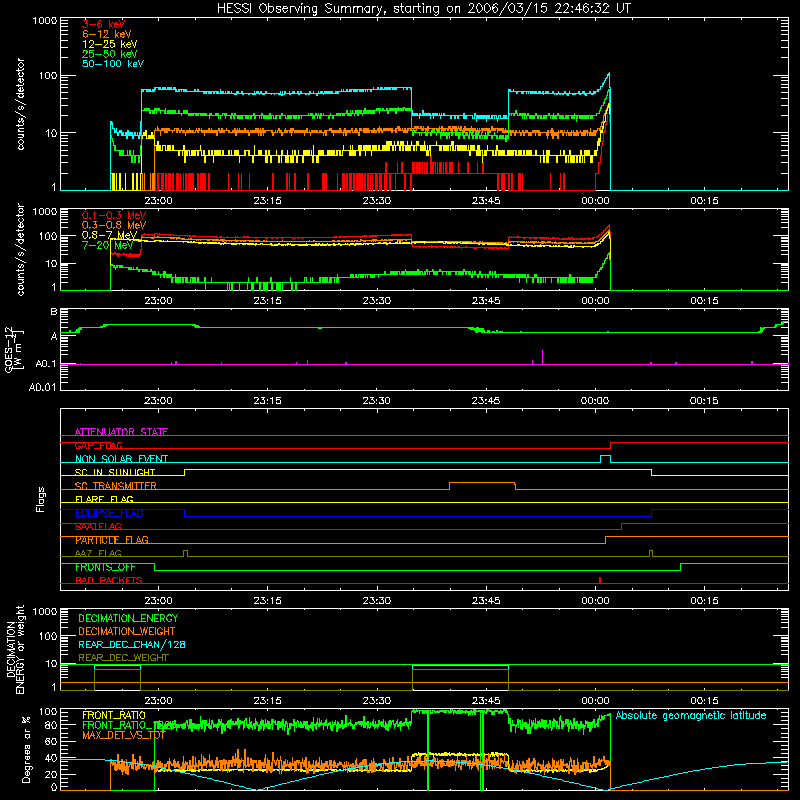The height and width of the screenshot is (800, 800).
Task: Click the DECIMATION_WEIGHT legend label
Action: coord(127,631)
